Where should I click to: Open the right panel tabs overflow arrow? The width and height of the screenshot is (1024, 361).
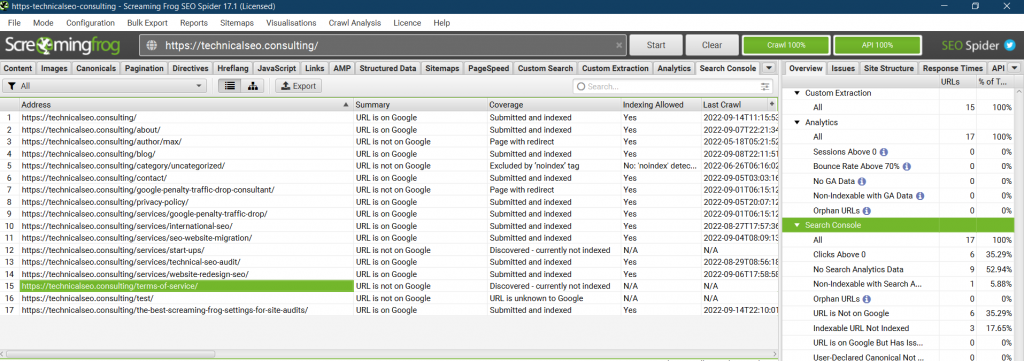[1014, 68]
